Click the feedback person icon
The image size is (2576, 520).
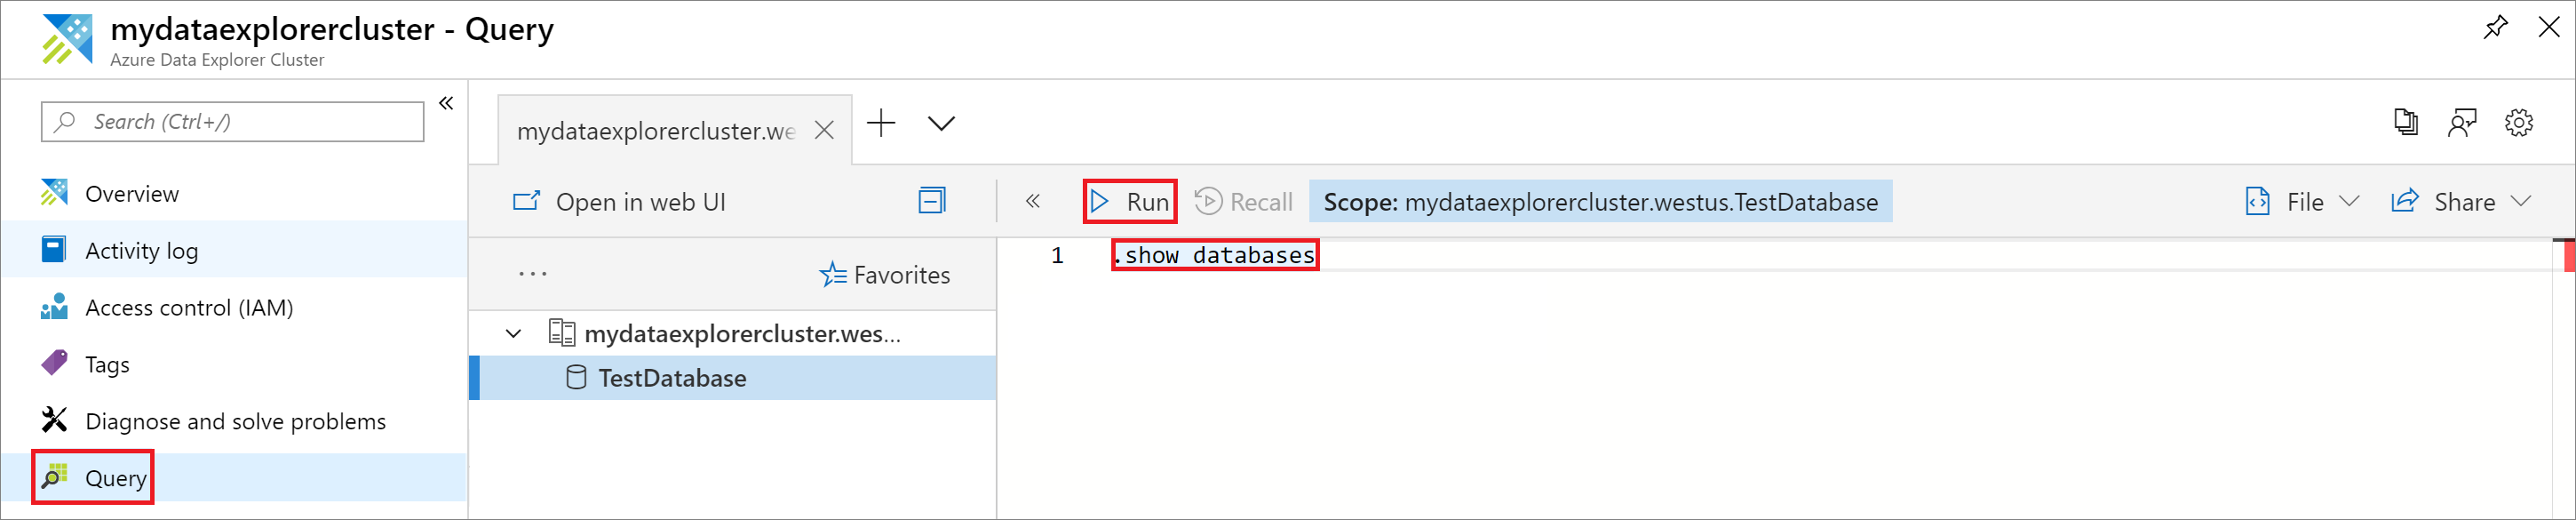[x=2462, y=123]
